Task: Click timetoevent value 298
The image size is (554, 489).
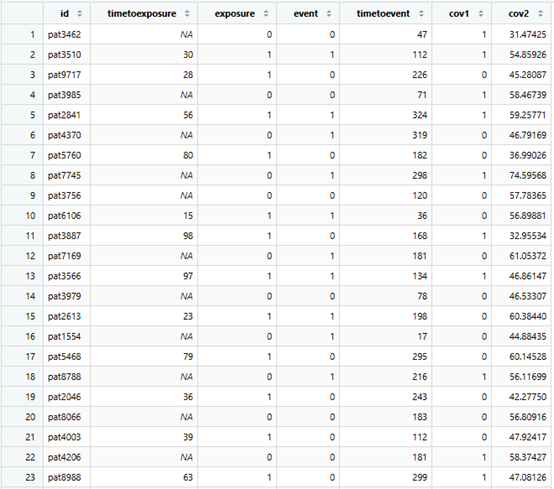Action: click(419, 176)
